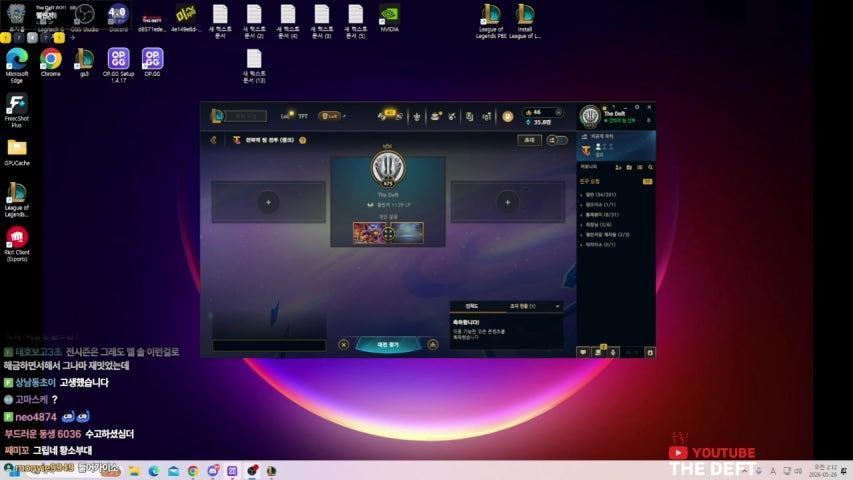Open the FreecShot Plus desktop icon
This screenshot has width=853, height=480.
pyautogui.click(x=17, y=110)
